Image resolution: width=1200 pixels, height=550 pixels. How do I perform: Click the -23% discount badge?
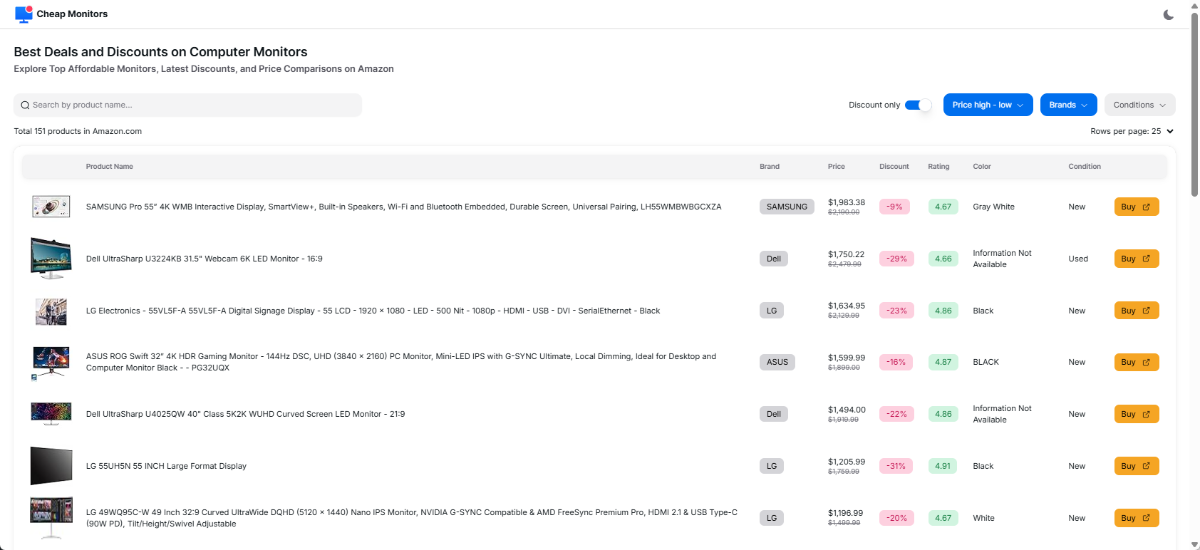point(897,311)
